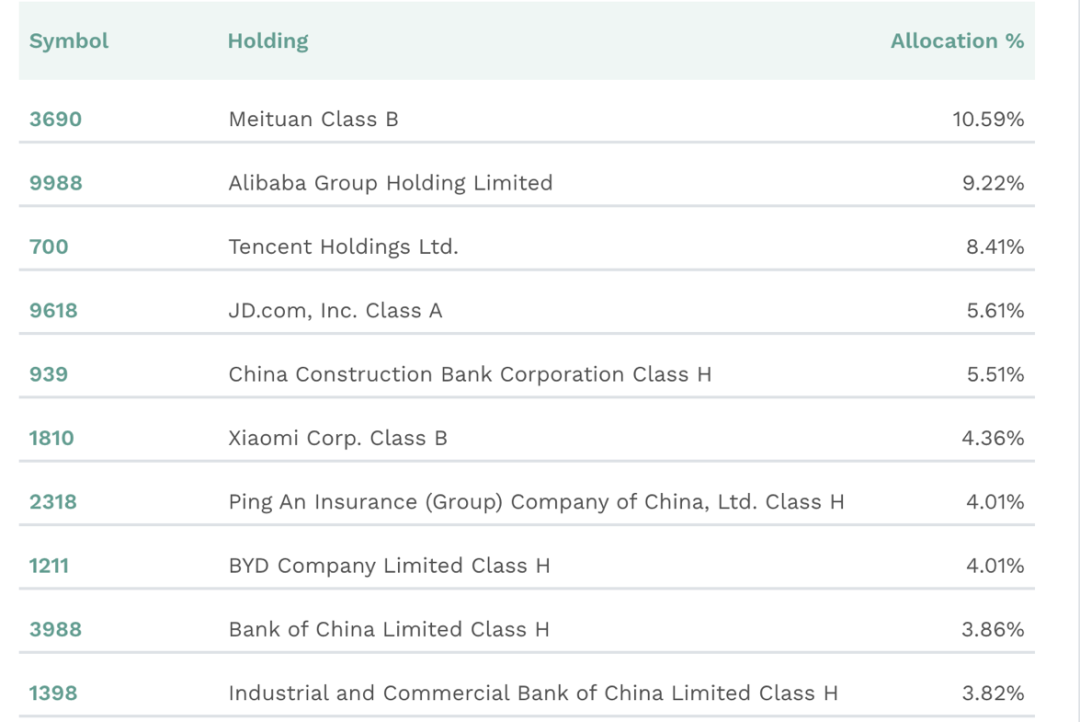Select the 2318 symbol link
Viewport: 1080px width, 722px height.
pyautogui.click(x=53, y=502)
